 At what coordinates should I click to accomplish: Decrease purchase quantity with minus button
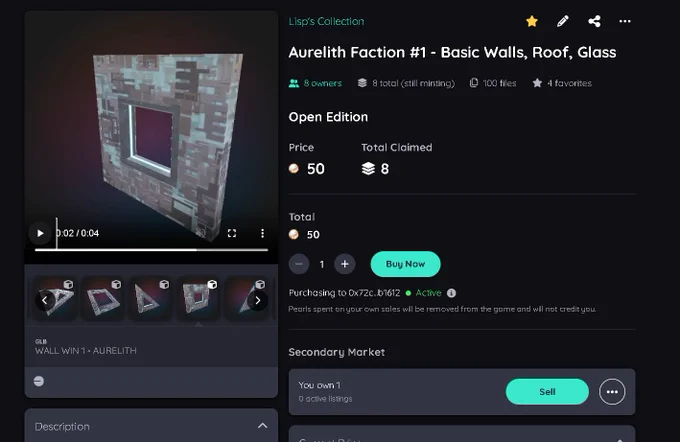coord(299,264)
